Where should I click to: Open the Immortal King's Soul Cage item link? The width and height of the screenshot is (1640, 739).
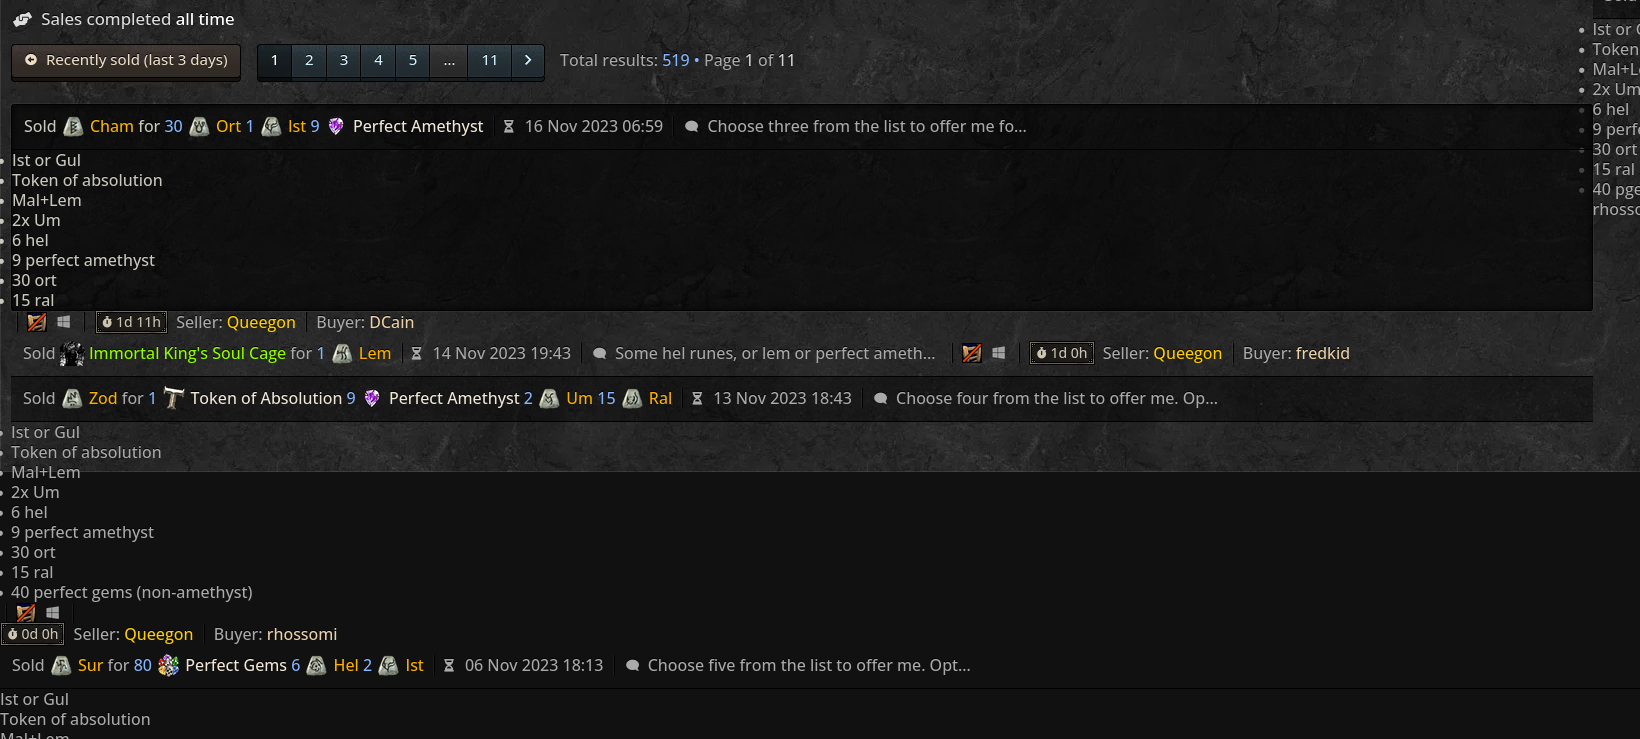point(187,354)
